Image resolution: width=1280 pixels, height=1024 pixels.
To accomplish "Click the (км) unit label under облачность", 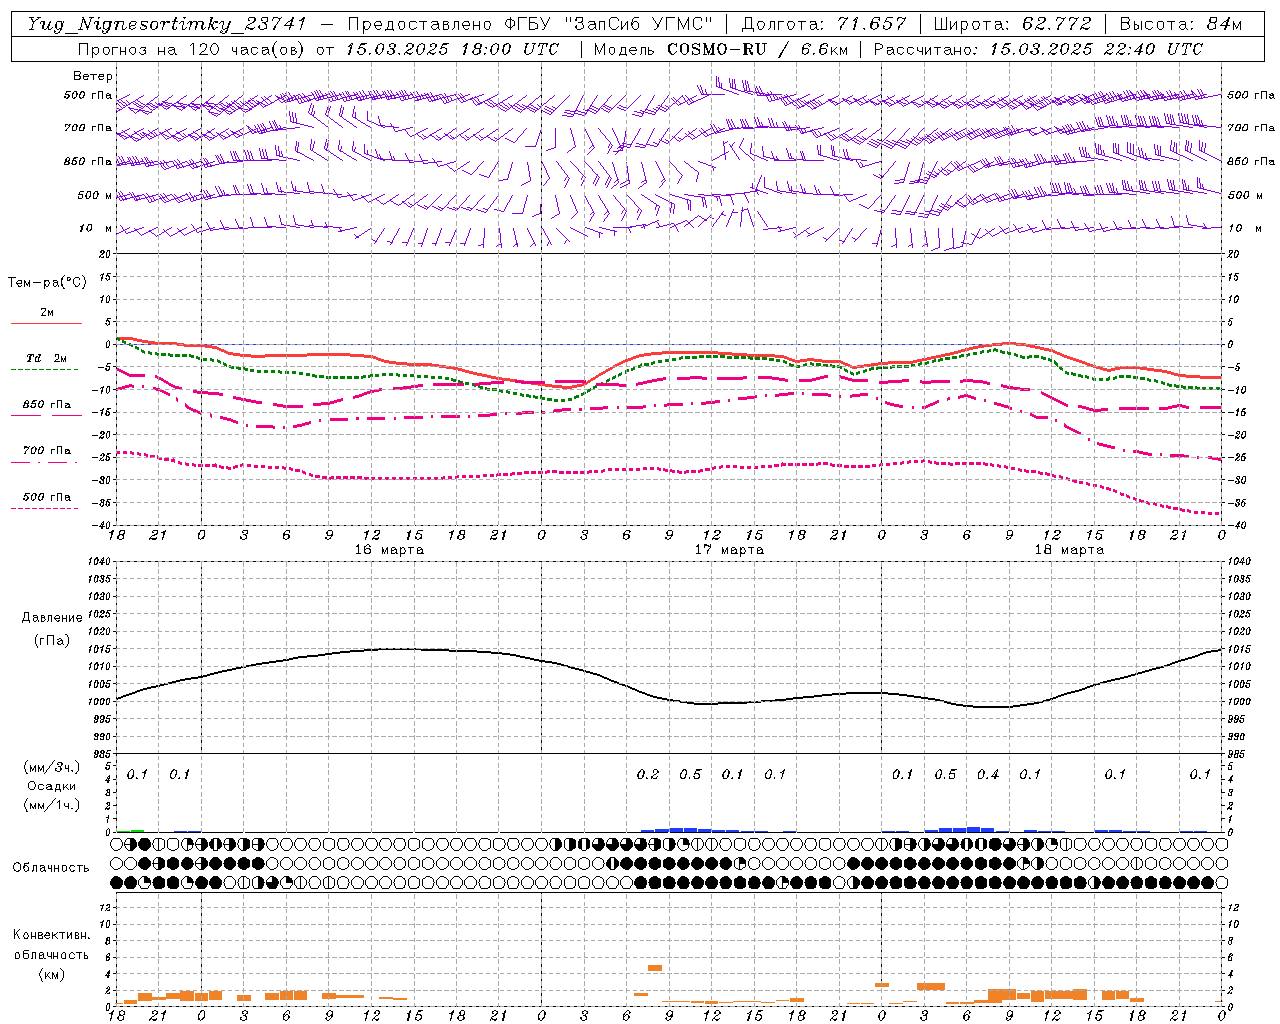I will (x=51, y=974).
